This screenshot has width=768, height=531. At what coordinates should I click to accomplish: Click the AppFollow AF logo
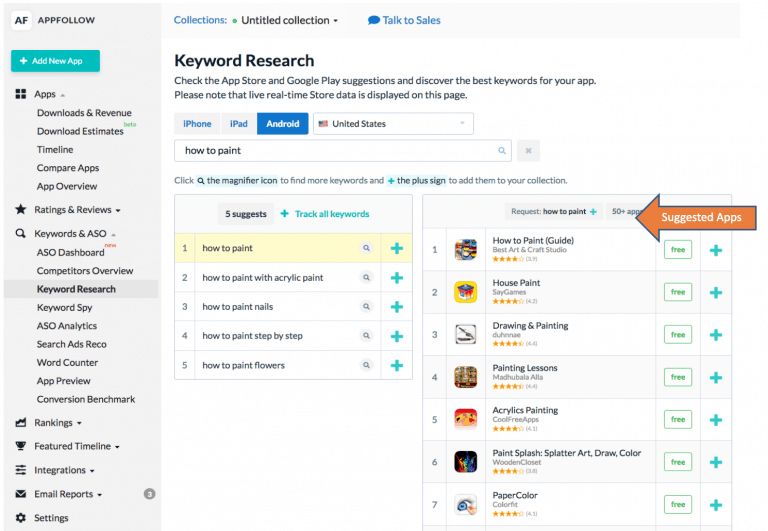pyautogui.click(x=21, y=20)
